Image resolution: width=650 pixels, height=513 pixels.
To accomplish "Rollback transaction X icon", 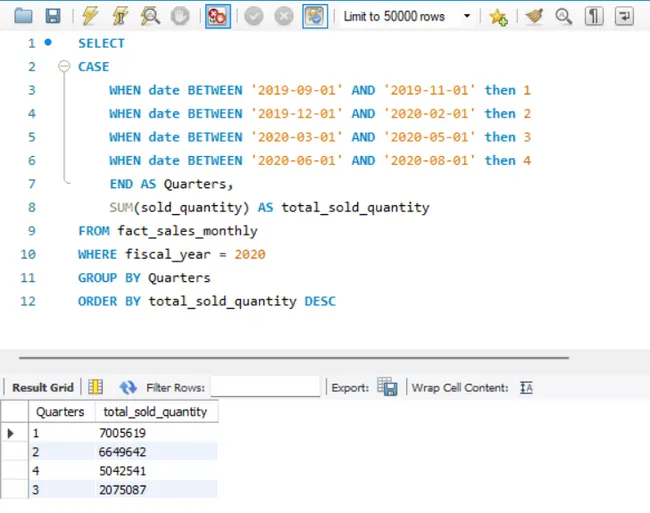I will tap(284, 16).
